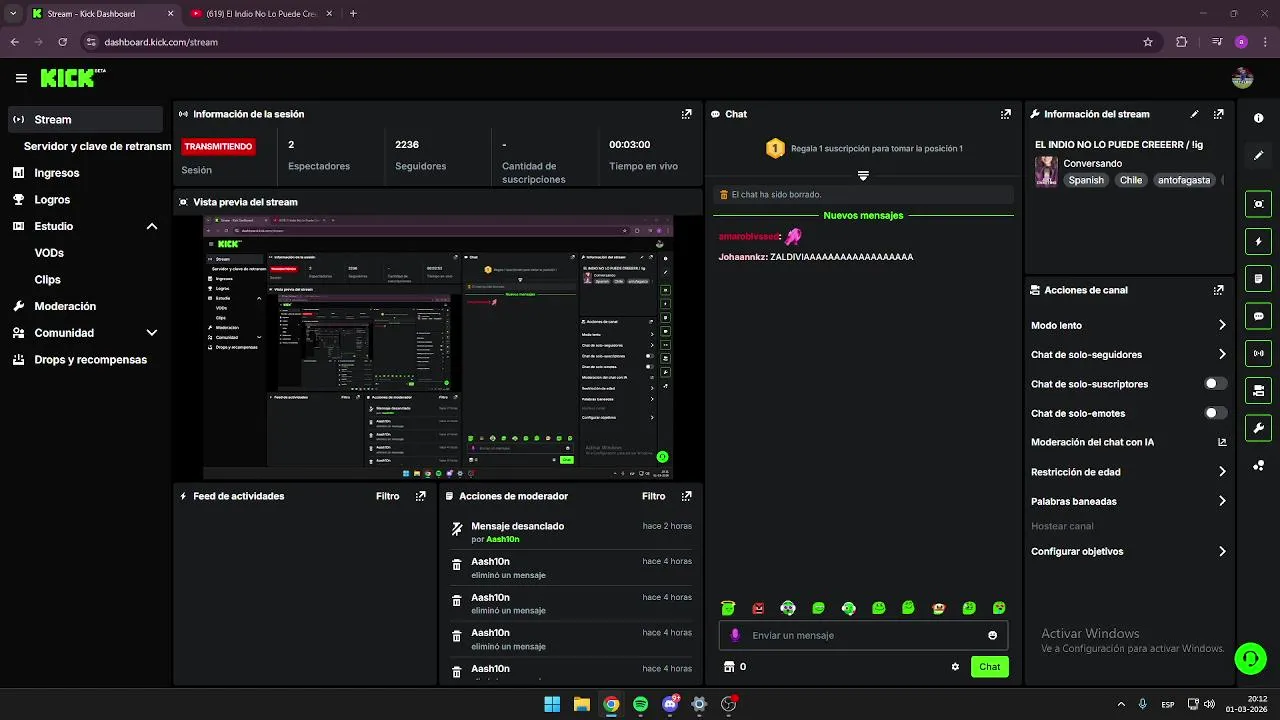Pop out the Información de la sesión panel

click(686, 114)
